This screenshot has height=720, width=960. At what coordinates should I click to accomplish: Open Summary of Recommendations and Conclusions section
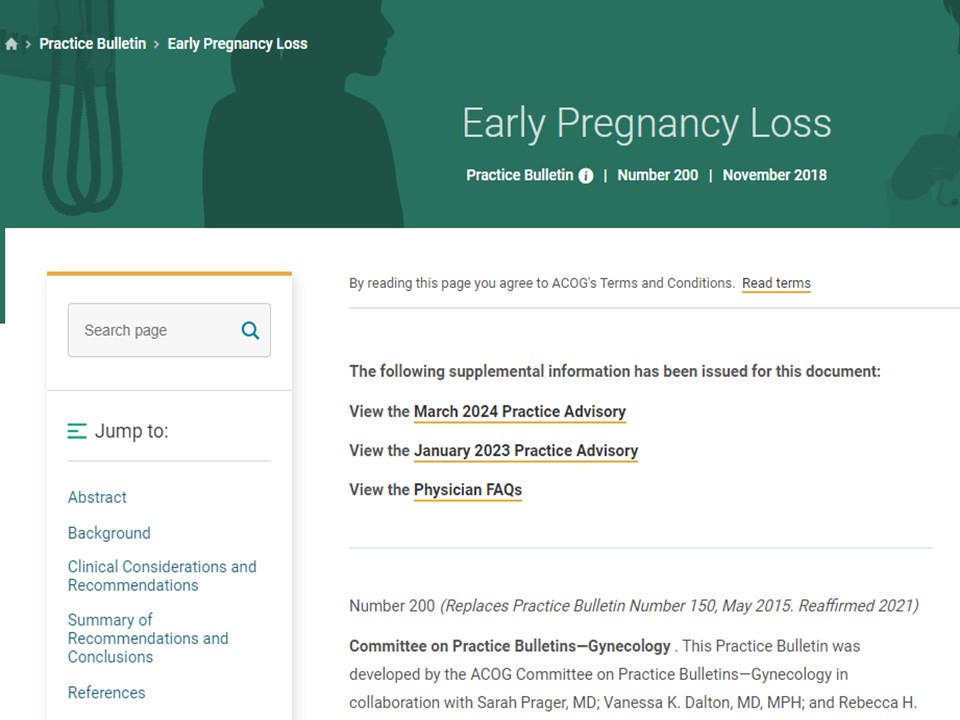click(x=147, y=638)
